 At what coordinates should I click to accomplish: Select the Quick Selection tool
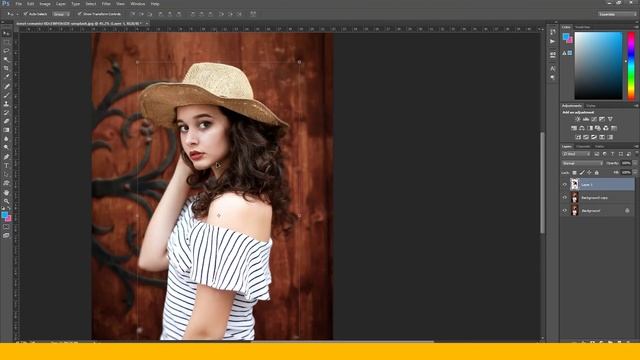coord(6,60)
